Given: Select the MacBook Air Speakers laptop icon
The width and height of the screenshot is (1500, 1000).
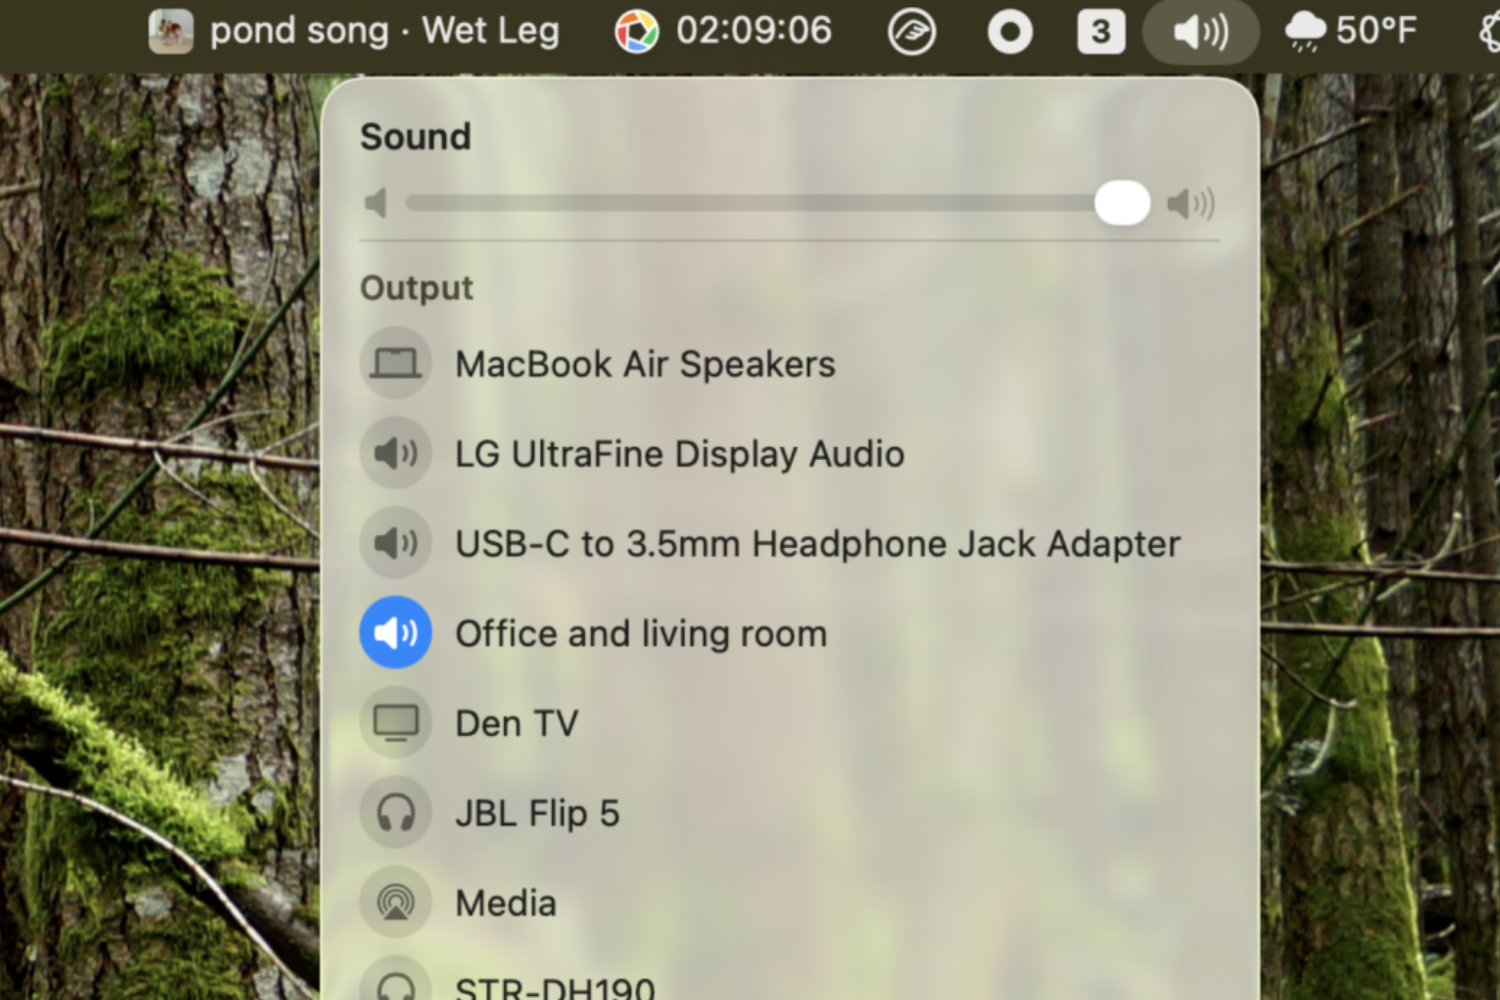Looking at the screenshot, I should click(396, 363).
